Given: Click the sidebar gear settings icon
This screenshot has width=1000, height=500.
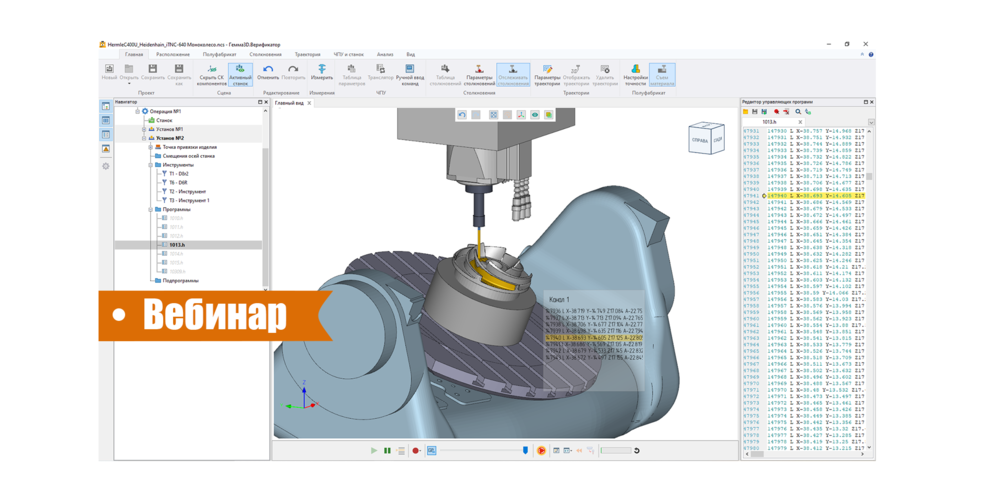Looking at the screenshot, I should (105, 166).
